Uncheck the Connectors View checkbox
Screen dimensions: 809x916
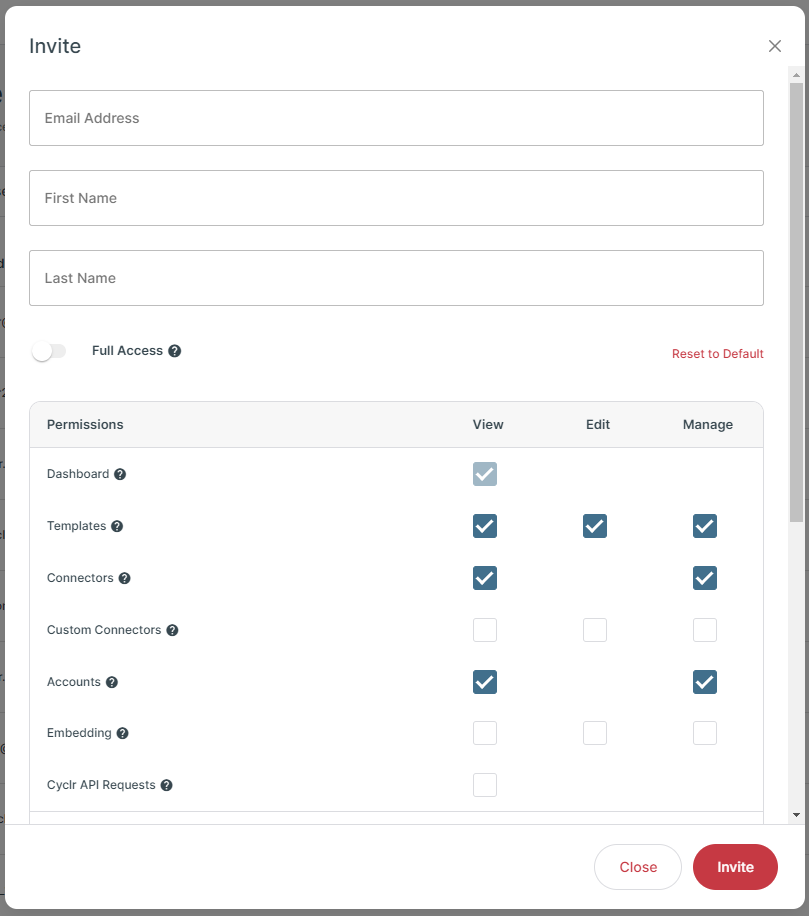[x=485, y=578]
